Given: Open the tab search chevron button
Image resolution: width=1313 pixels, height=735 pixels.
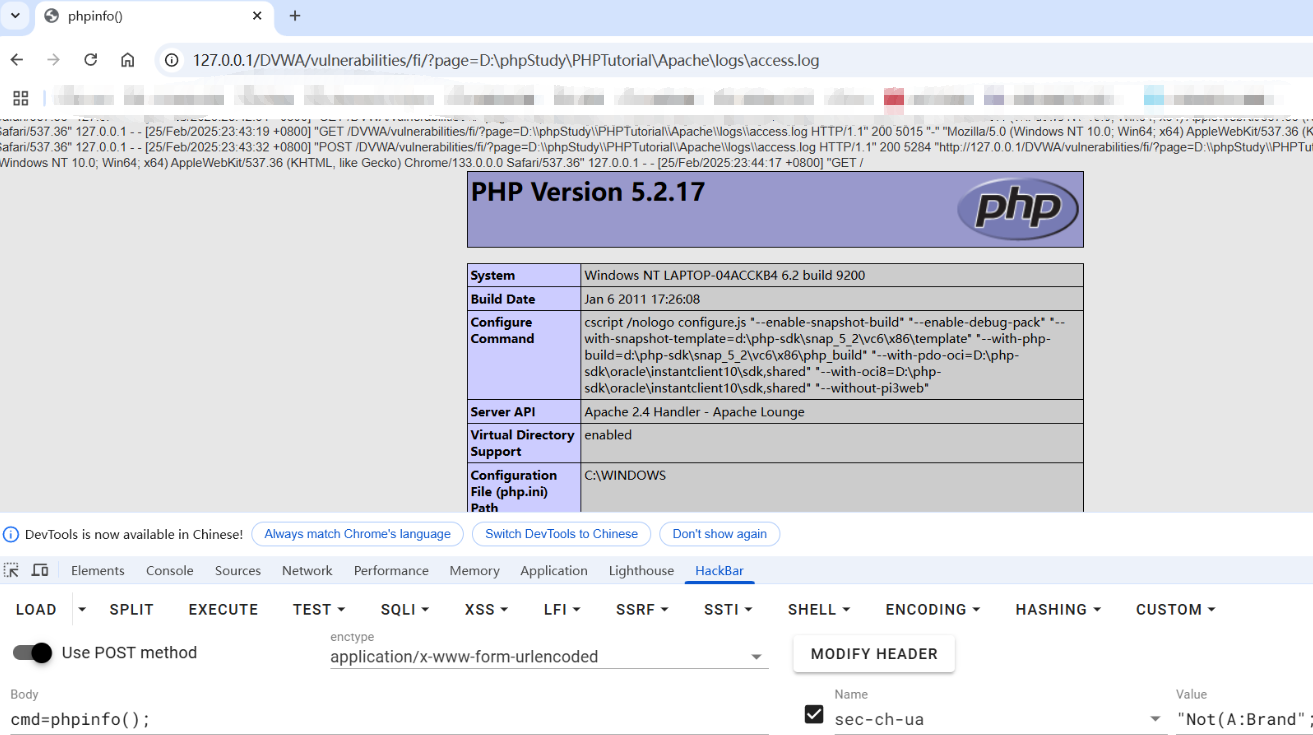Looking at the screenshot, I should 15,16.
